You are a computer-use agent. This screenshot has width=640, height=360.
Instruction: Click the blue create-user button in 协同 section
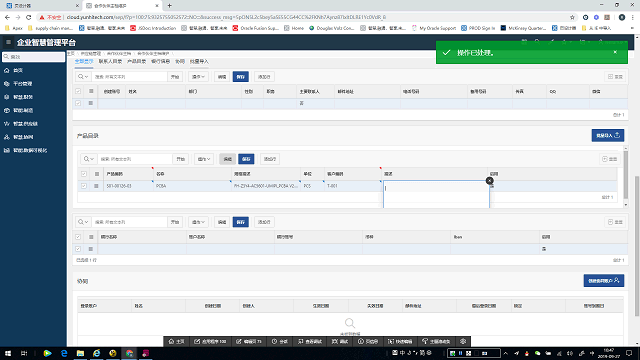coord(604,280)
